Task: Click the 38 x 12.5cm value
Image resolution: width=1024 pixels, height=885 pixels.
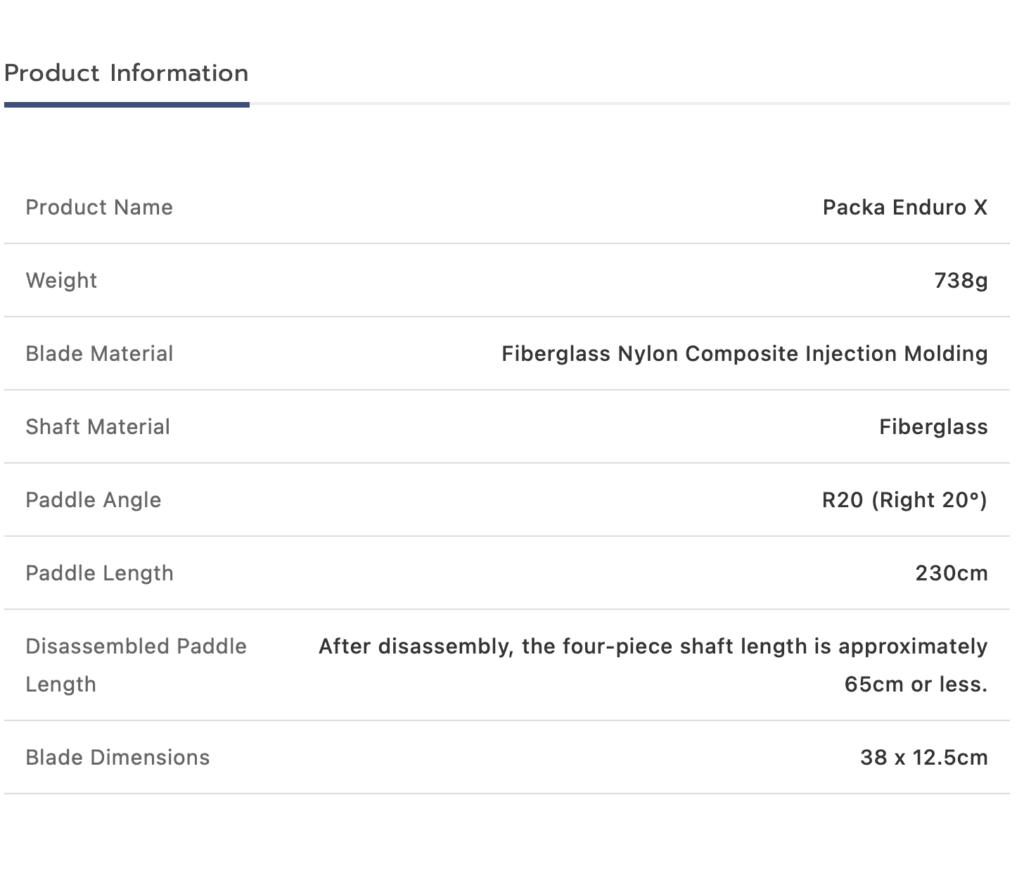Action: (923, 757)
